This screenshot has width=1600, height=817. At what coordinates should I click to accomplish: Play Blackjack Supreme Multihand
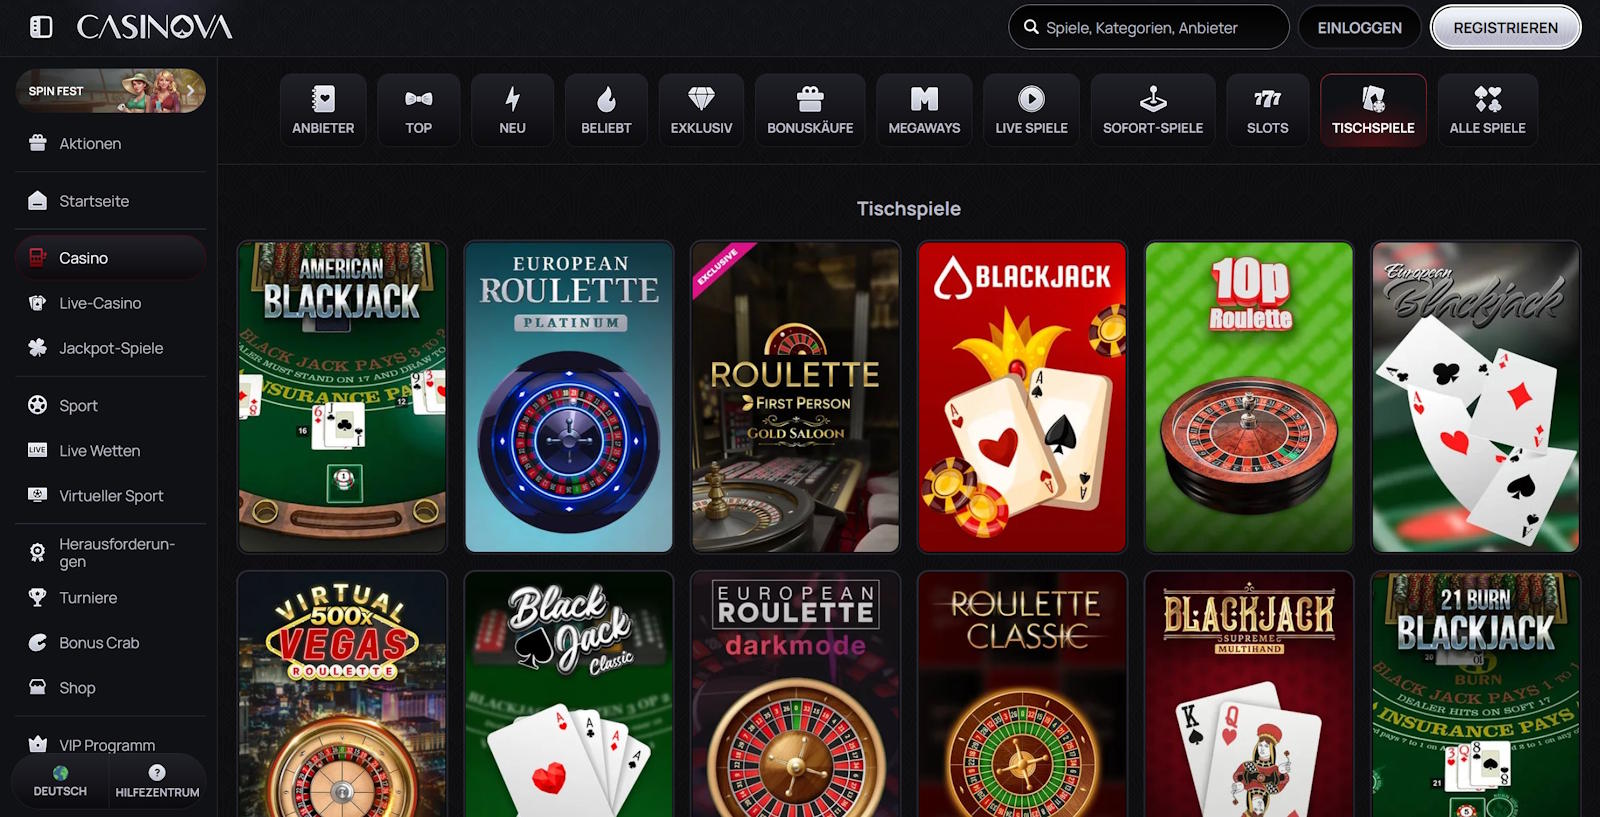pos(1249,694)
